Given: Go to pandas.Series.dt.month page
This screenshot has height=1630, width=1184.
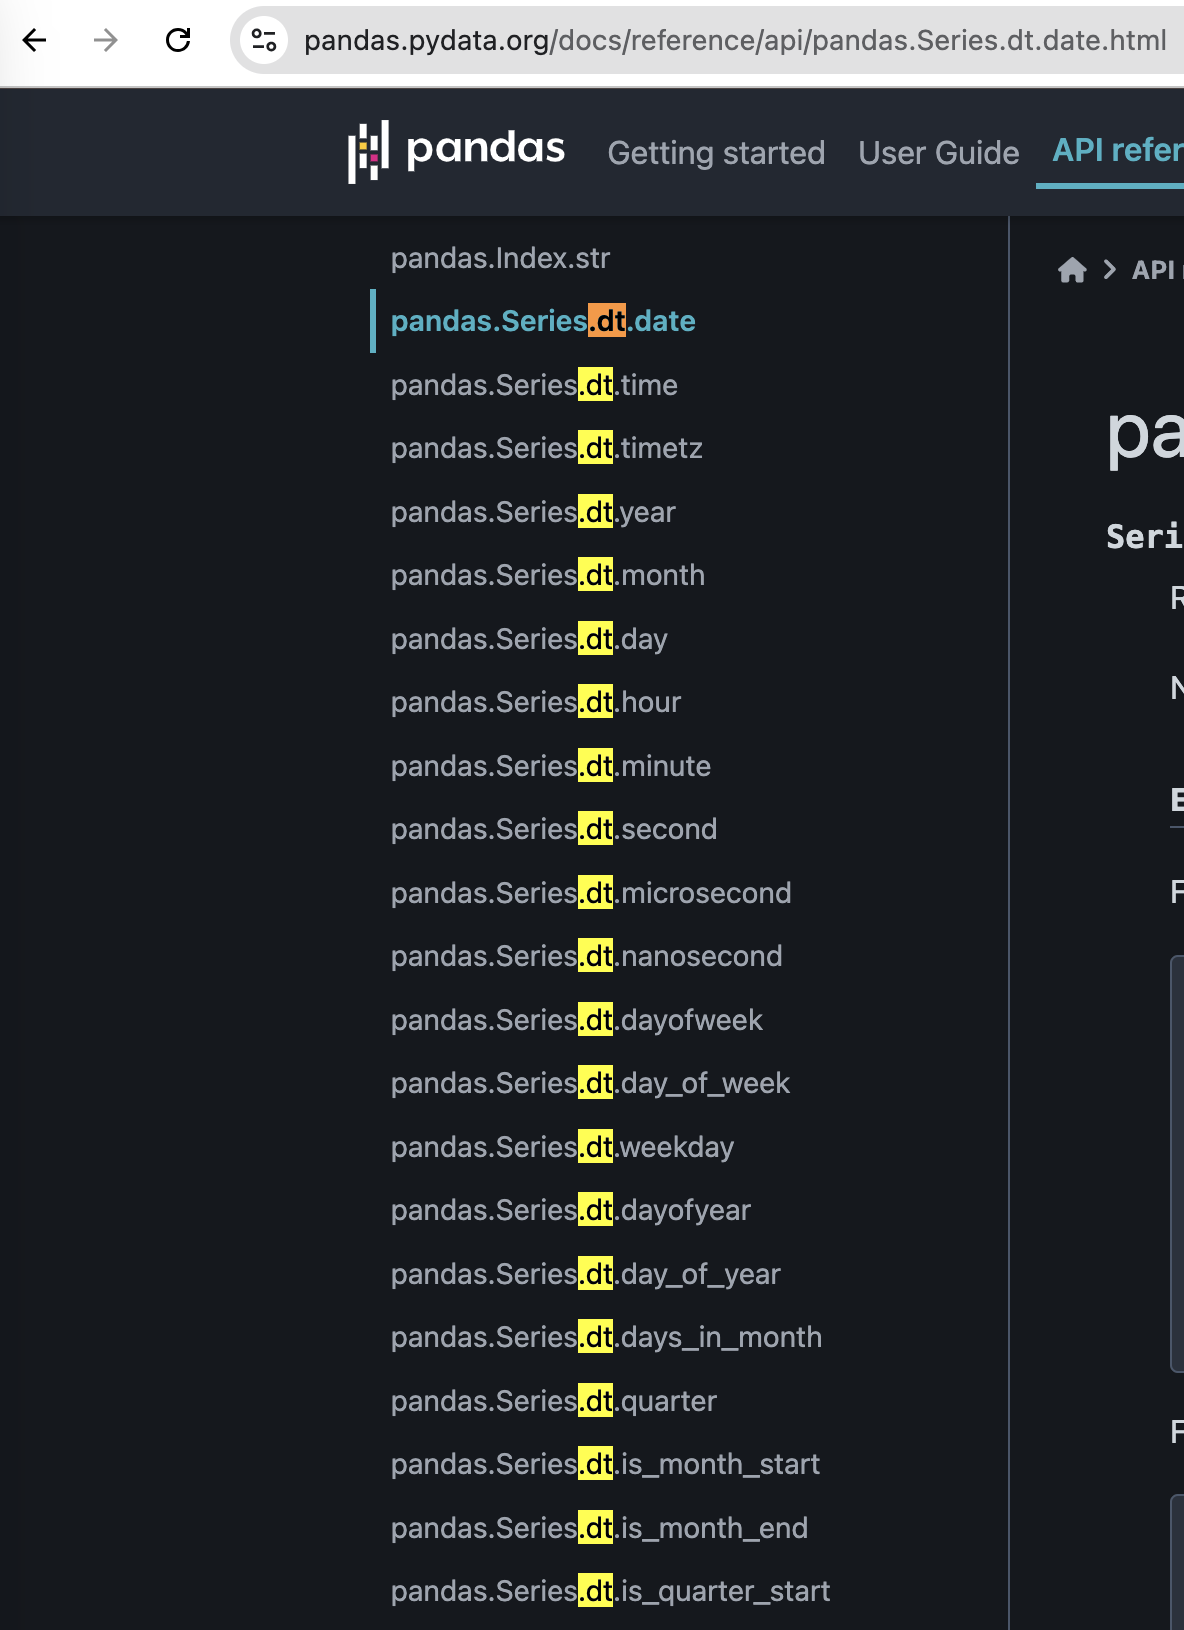Looking at the screenshot, I should 548,575.
